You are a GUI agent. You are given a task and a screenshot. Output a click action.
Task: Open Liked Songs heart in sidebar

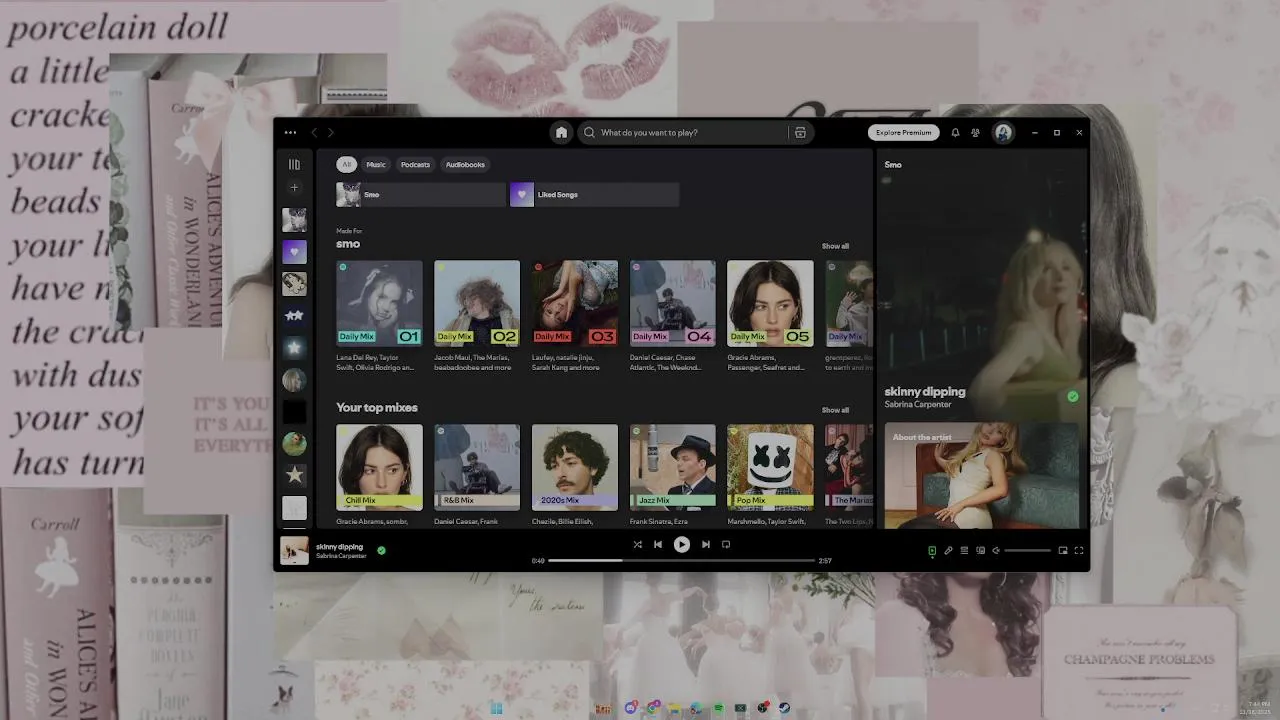294,251
